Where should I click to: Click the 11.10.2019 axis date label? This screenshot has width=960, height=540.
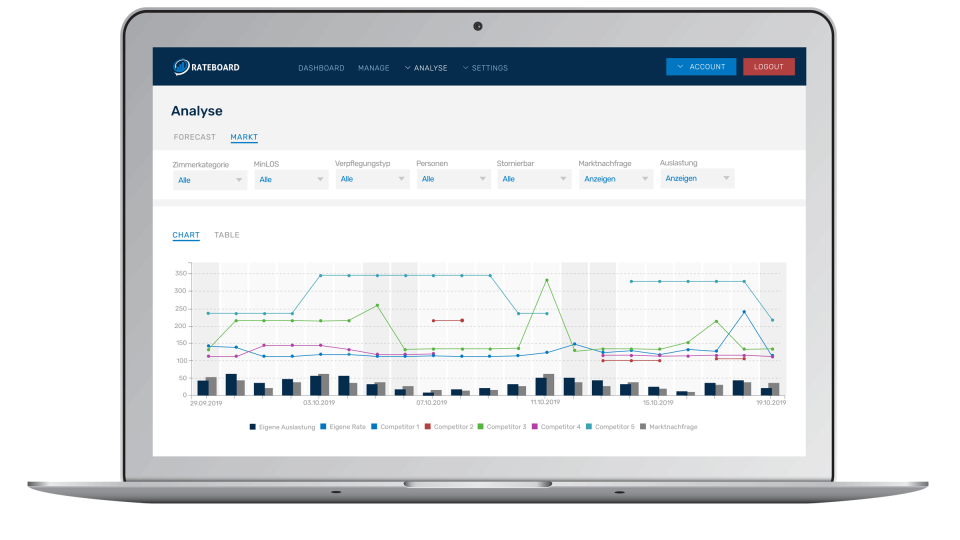pyautogui.click(x=545, y=402)
